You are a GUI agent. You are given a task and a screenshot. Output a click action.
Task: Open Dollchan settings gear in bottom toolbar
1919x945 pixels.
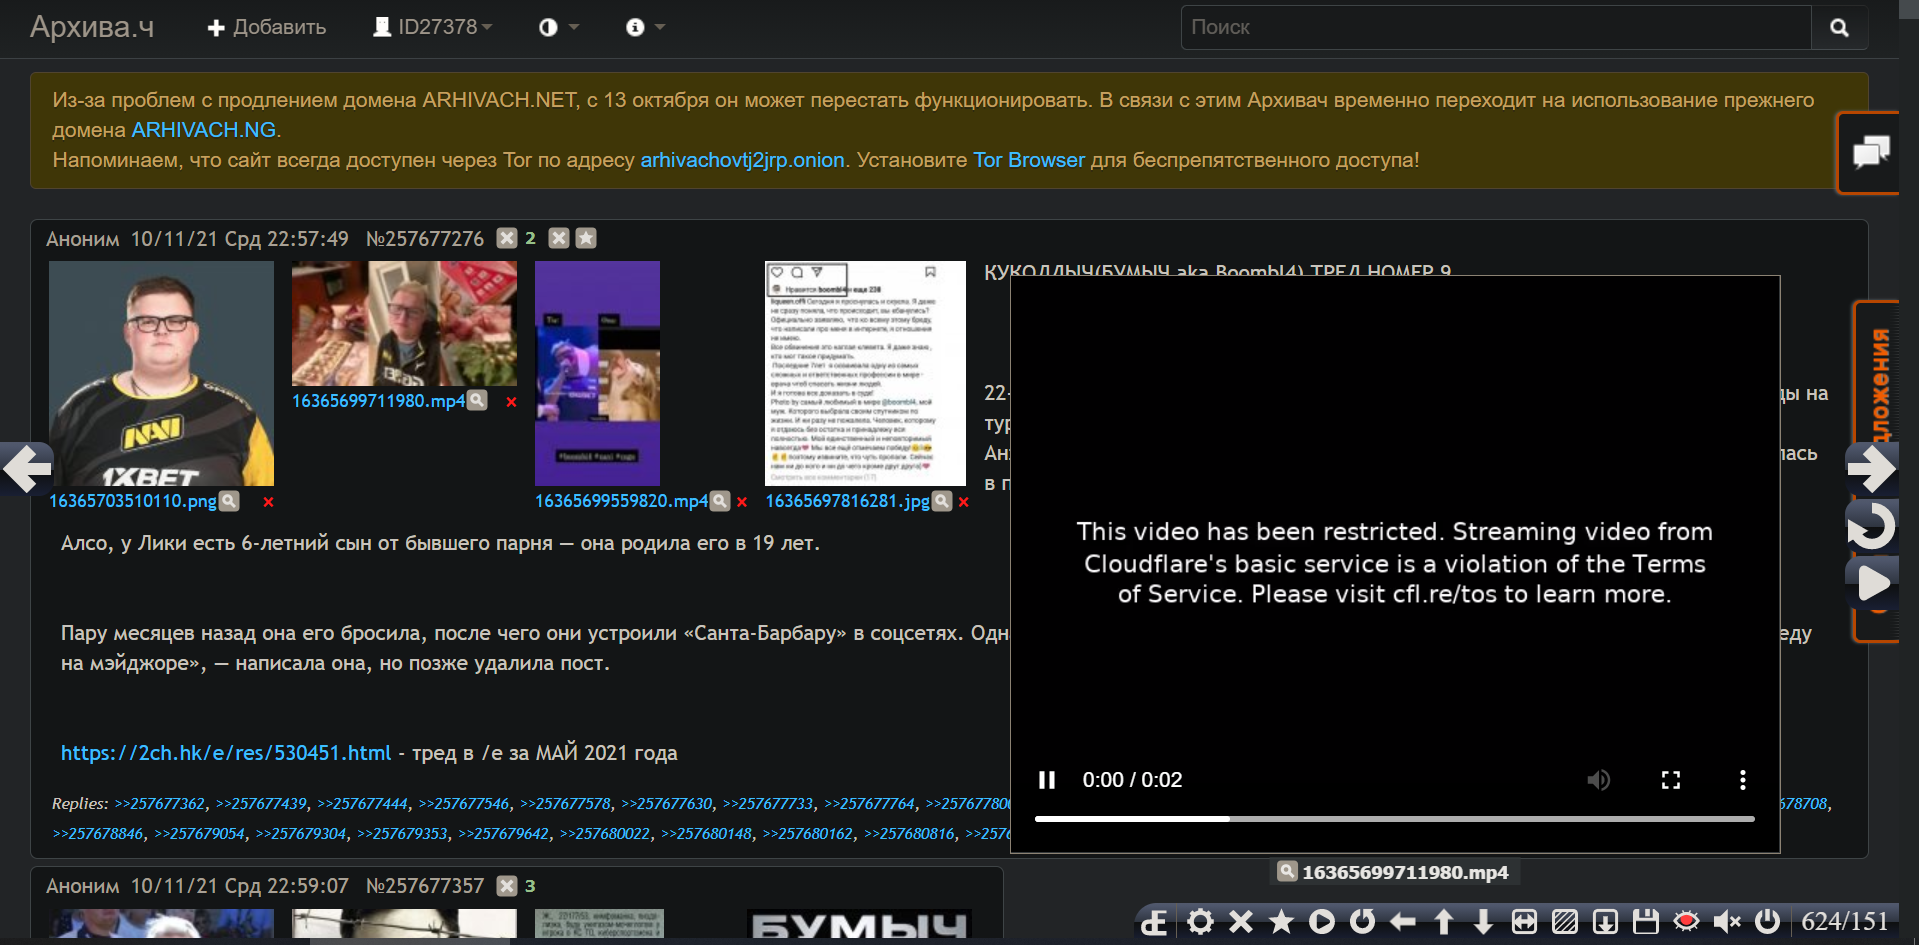coord(1200,921)
